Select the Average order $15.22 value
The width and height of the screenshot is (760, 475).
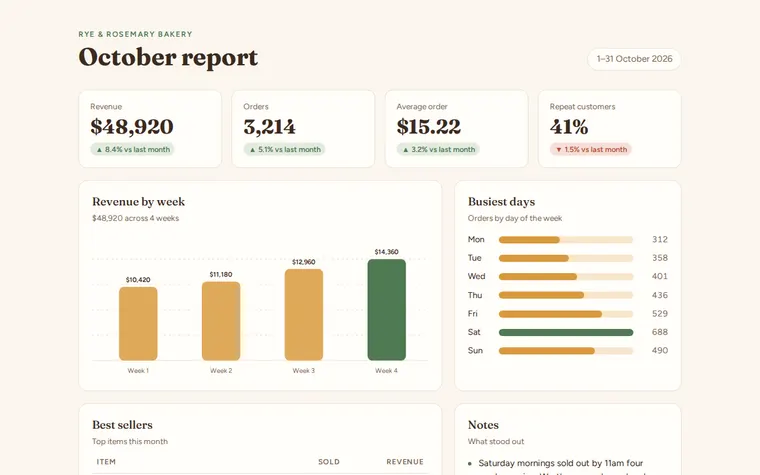428,127
